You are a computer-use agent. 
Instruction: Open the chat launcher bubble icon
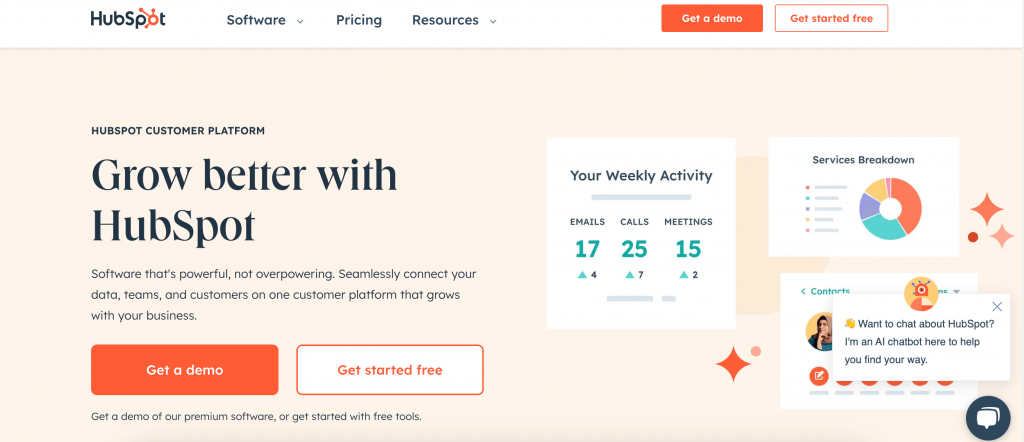point(988,419)
